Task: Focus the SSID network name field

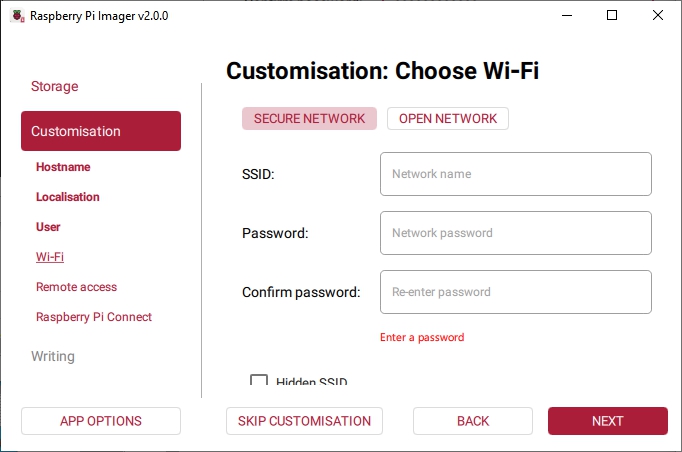Action: click(x=515, y=174)
